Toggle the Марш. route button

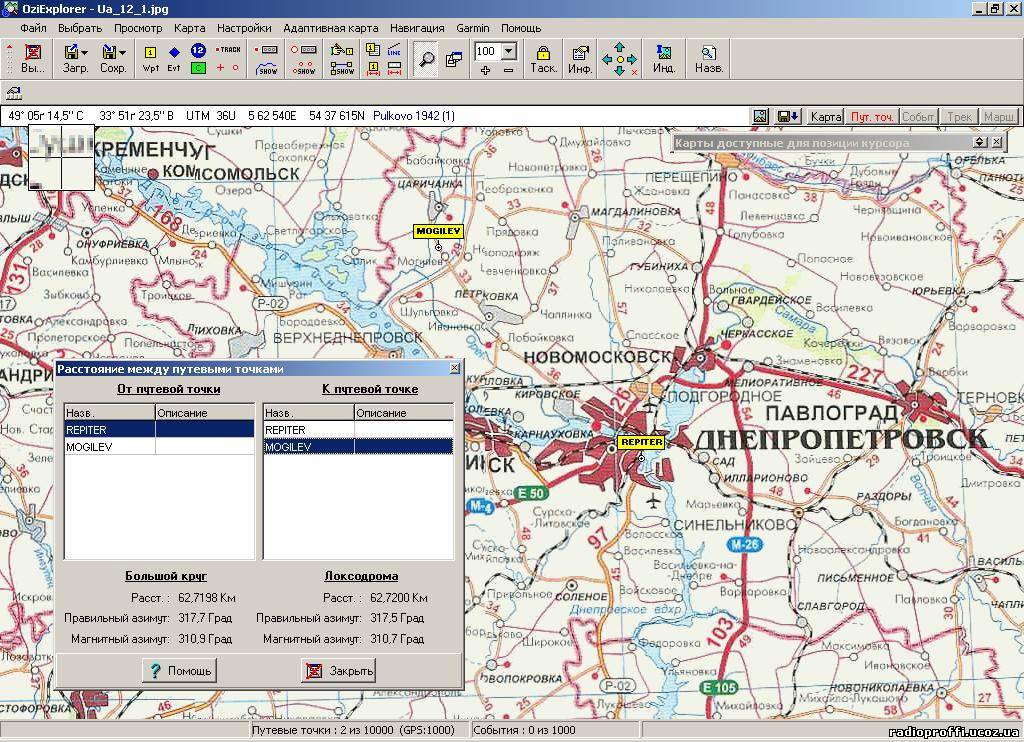pos(1000,117)
